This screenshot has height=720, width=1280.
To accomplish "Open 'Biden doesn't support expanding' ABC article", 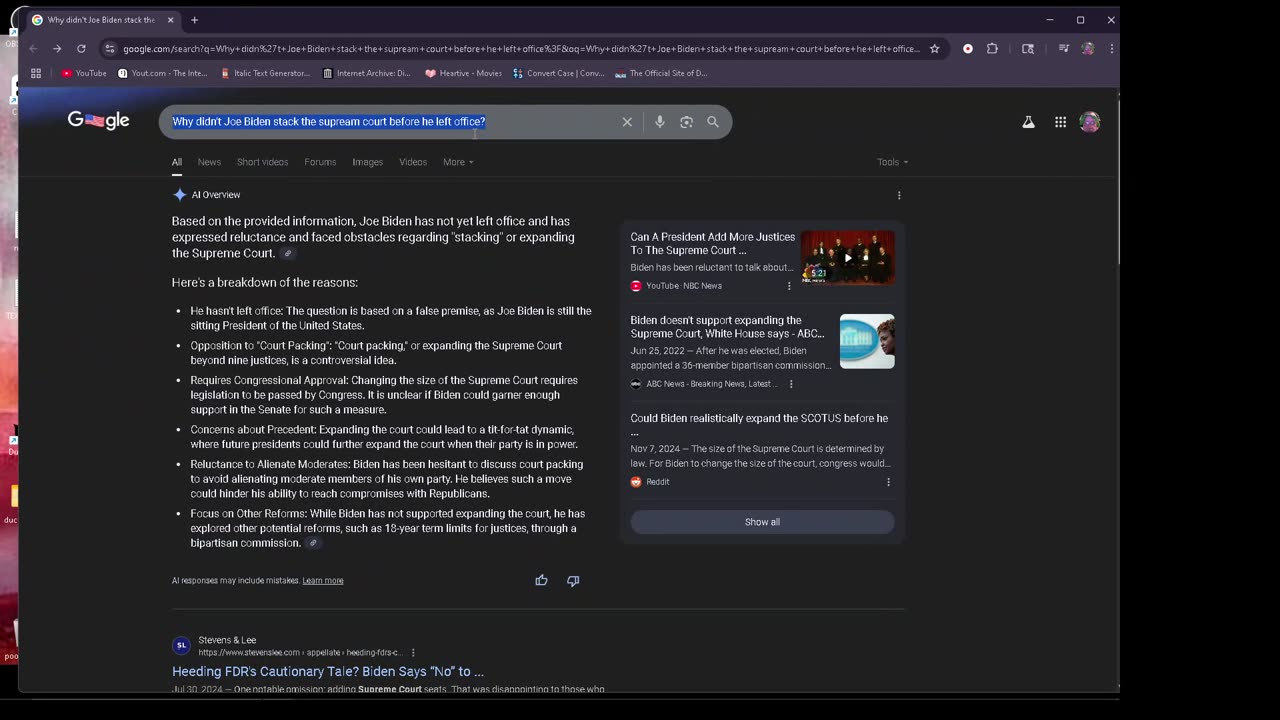I will click(728, 327).
